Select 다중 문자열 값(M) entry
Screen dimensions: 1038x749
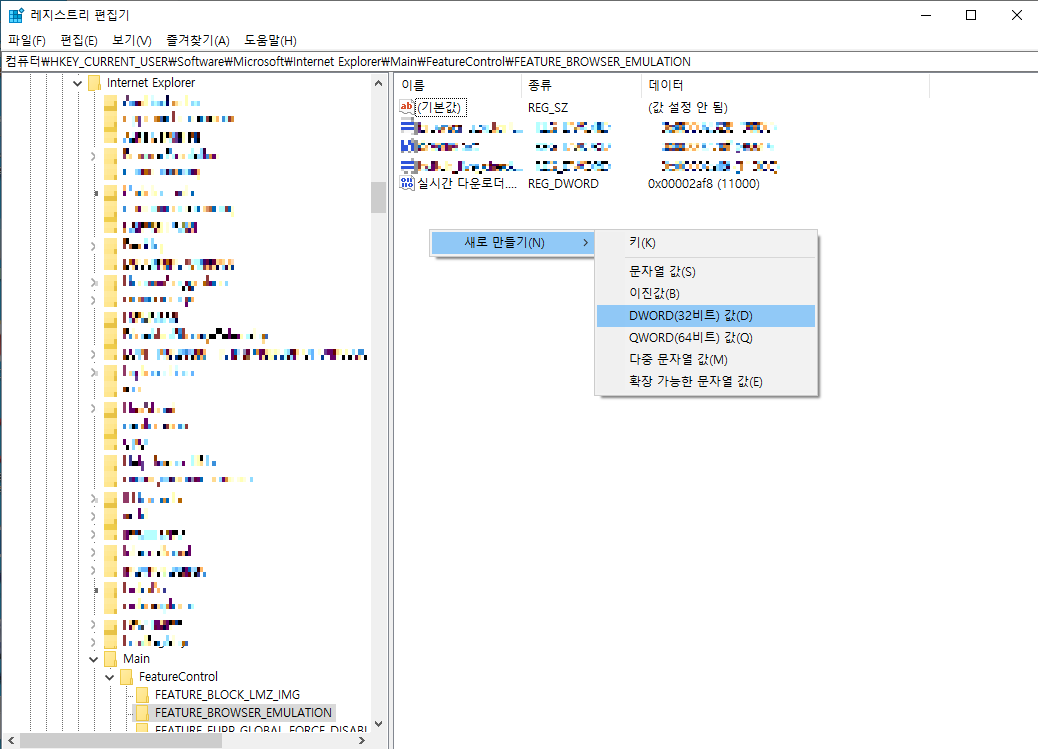[x=706, y=360]
